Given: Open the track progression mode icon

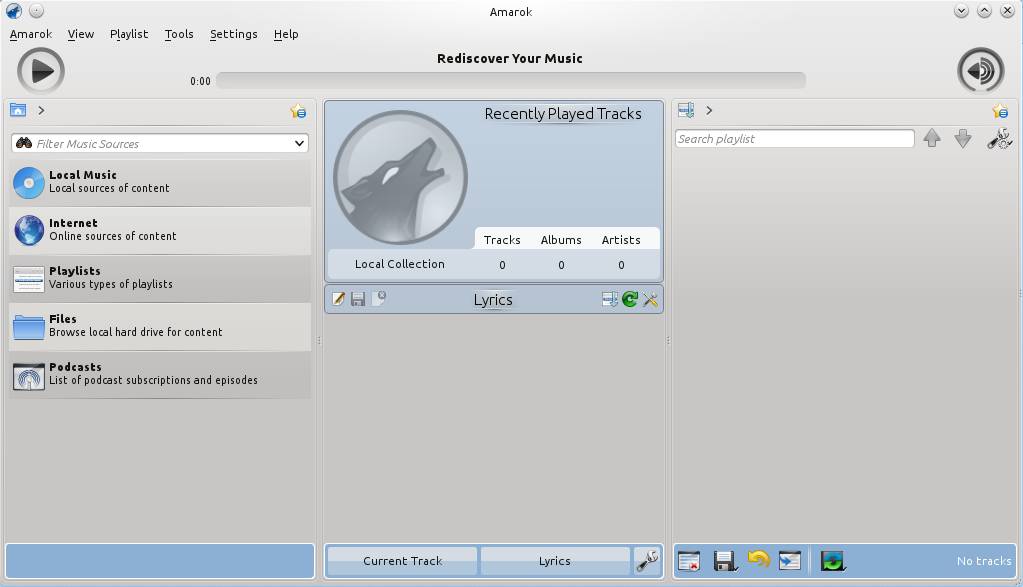Looking at the screenshot, I should tap(832, 561).
